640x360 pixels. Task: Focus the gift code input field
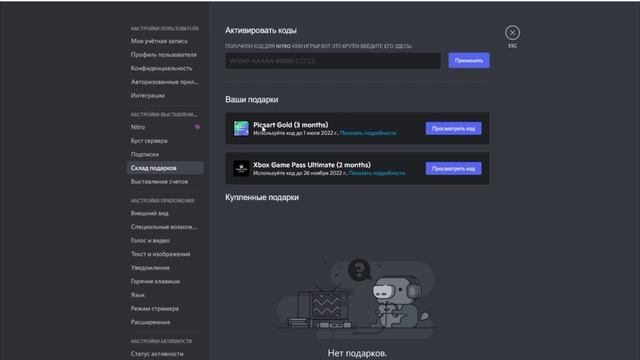pos(333,60)
